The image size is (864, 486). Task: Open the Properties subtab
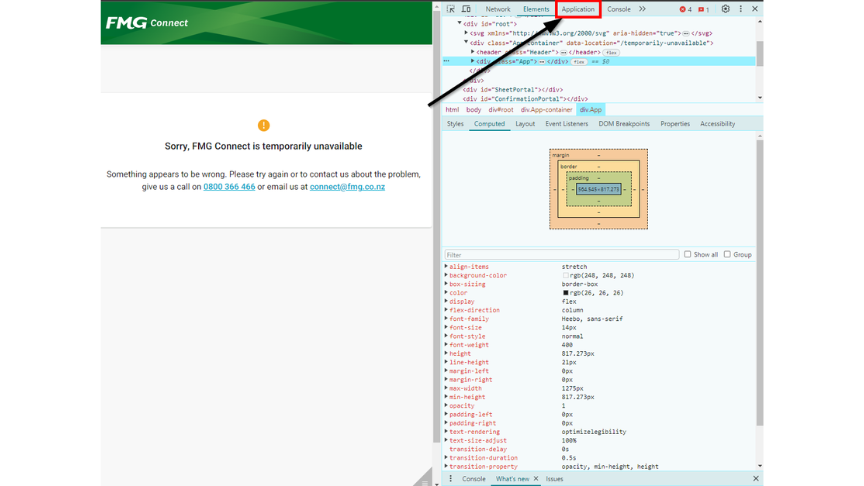[675, 124]
